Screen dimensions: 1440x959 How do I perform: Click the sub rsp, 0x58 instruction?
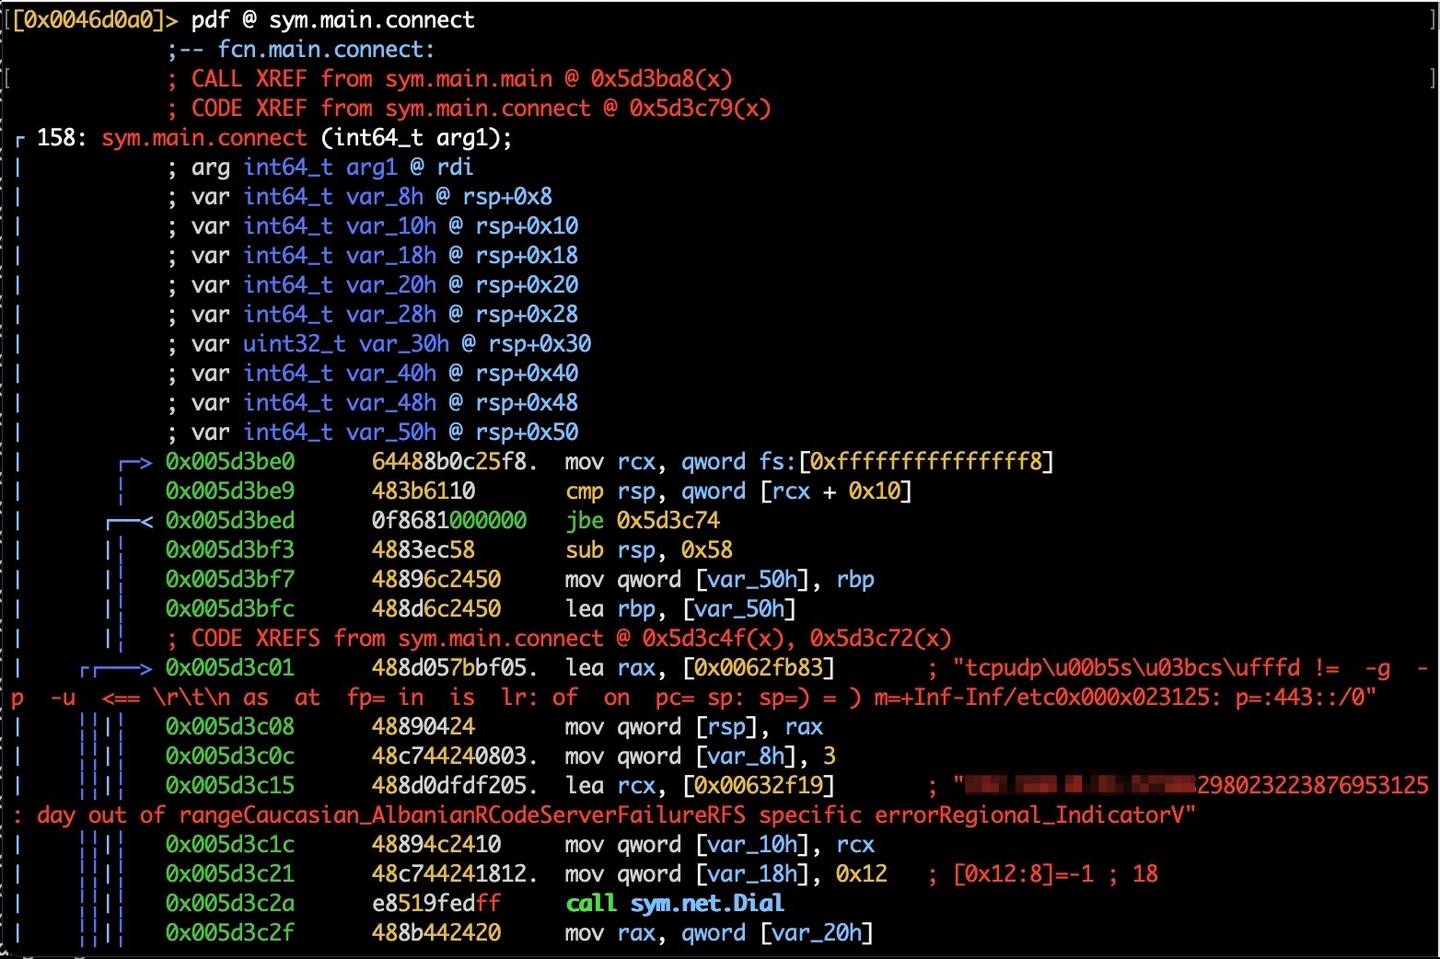648,550
